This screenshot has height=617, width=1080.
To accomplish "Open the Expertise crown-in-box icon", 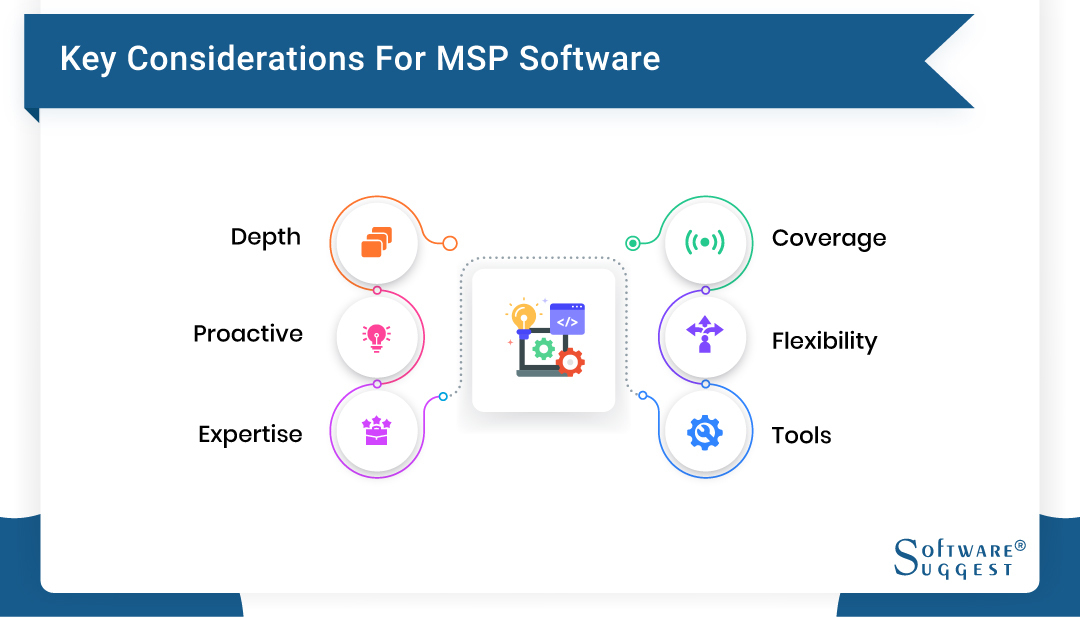I will click(377, 432).
